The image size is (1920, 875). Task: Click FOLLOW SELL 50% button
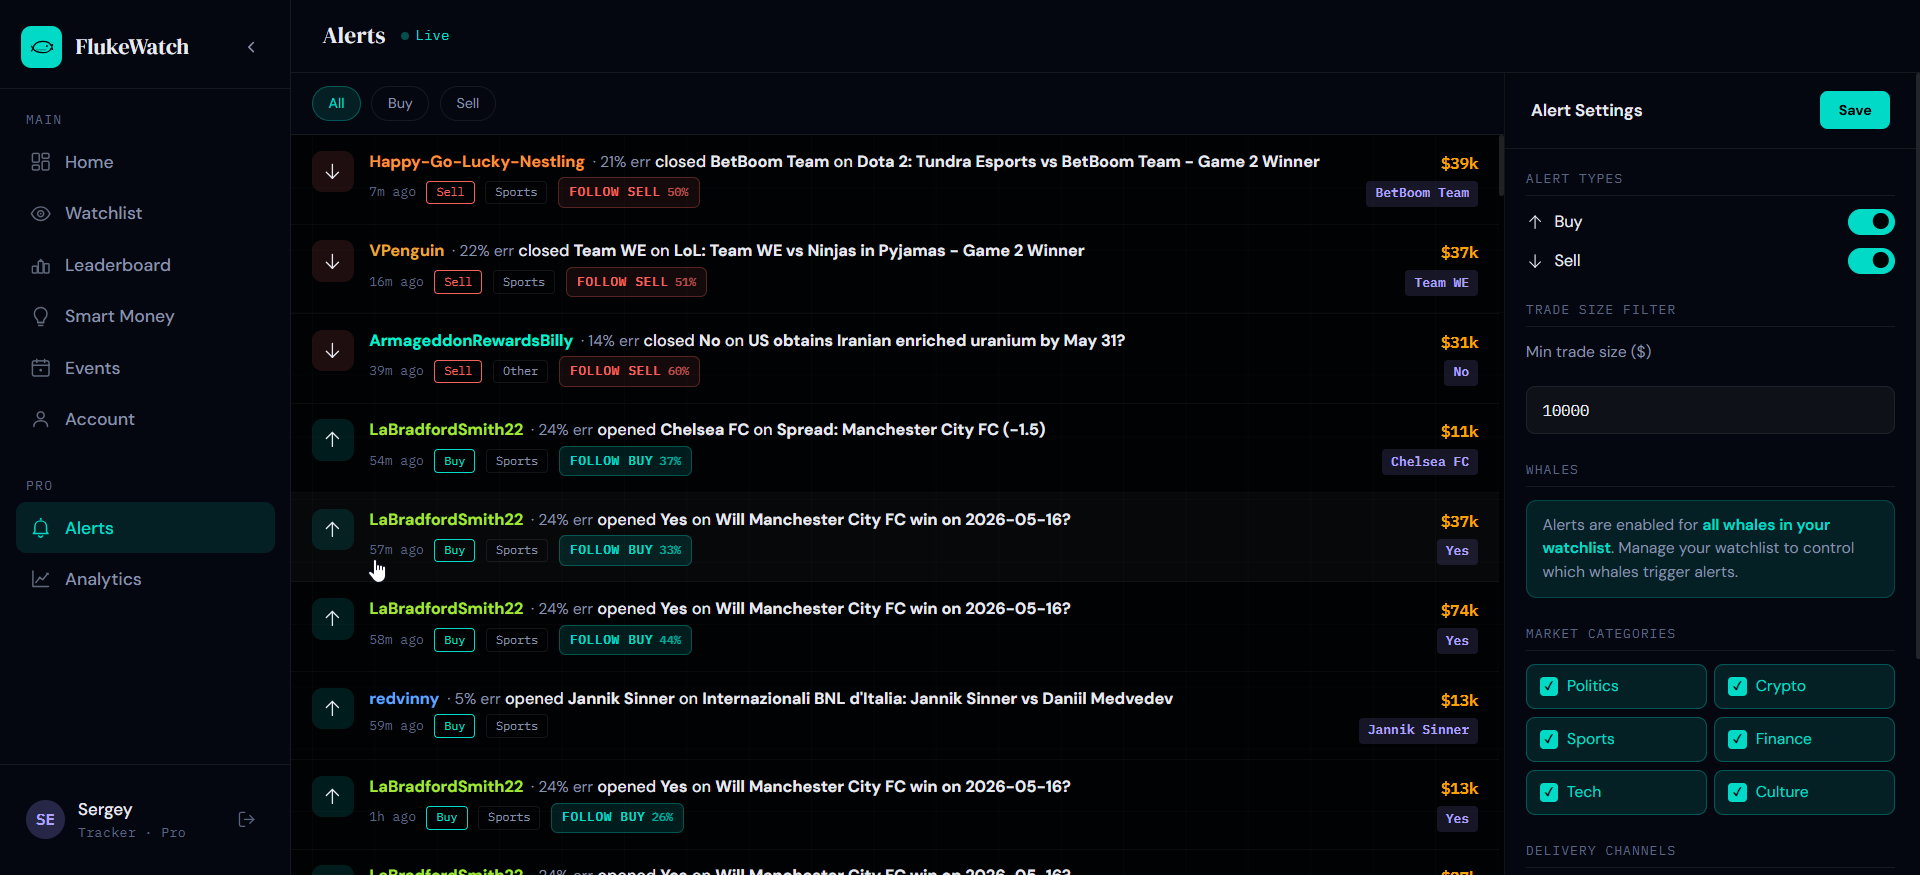629,192
